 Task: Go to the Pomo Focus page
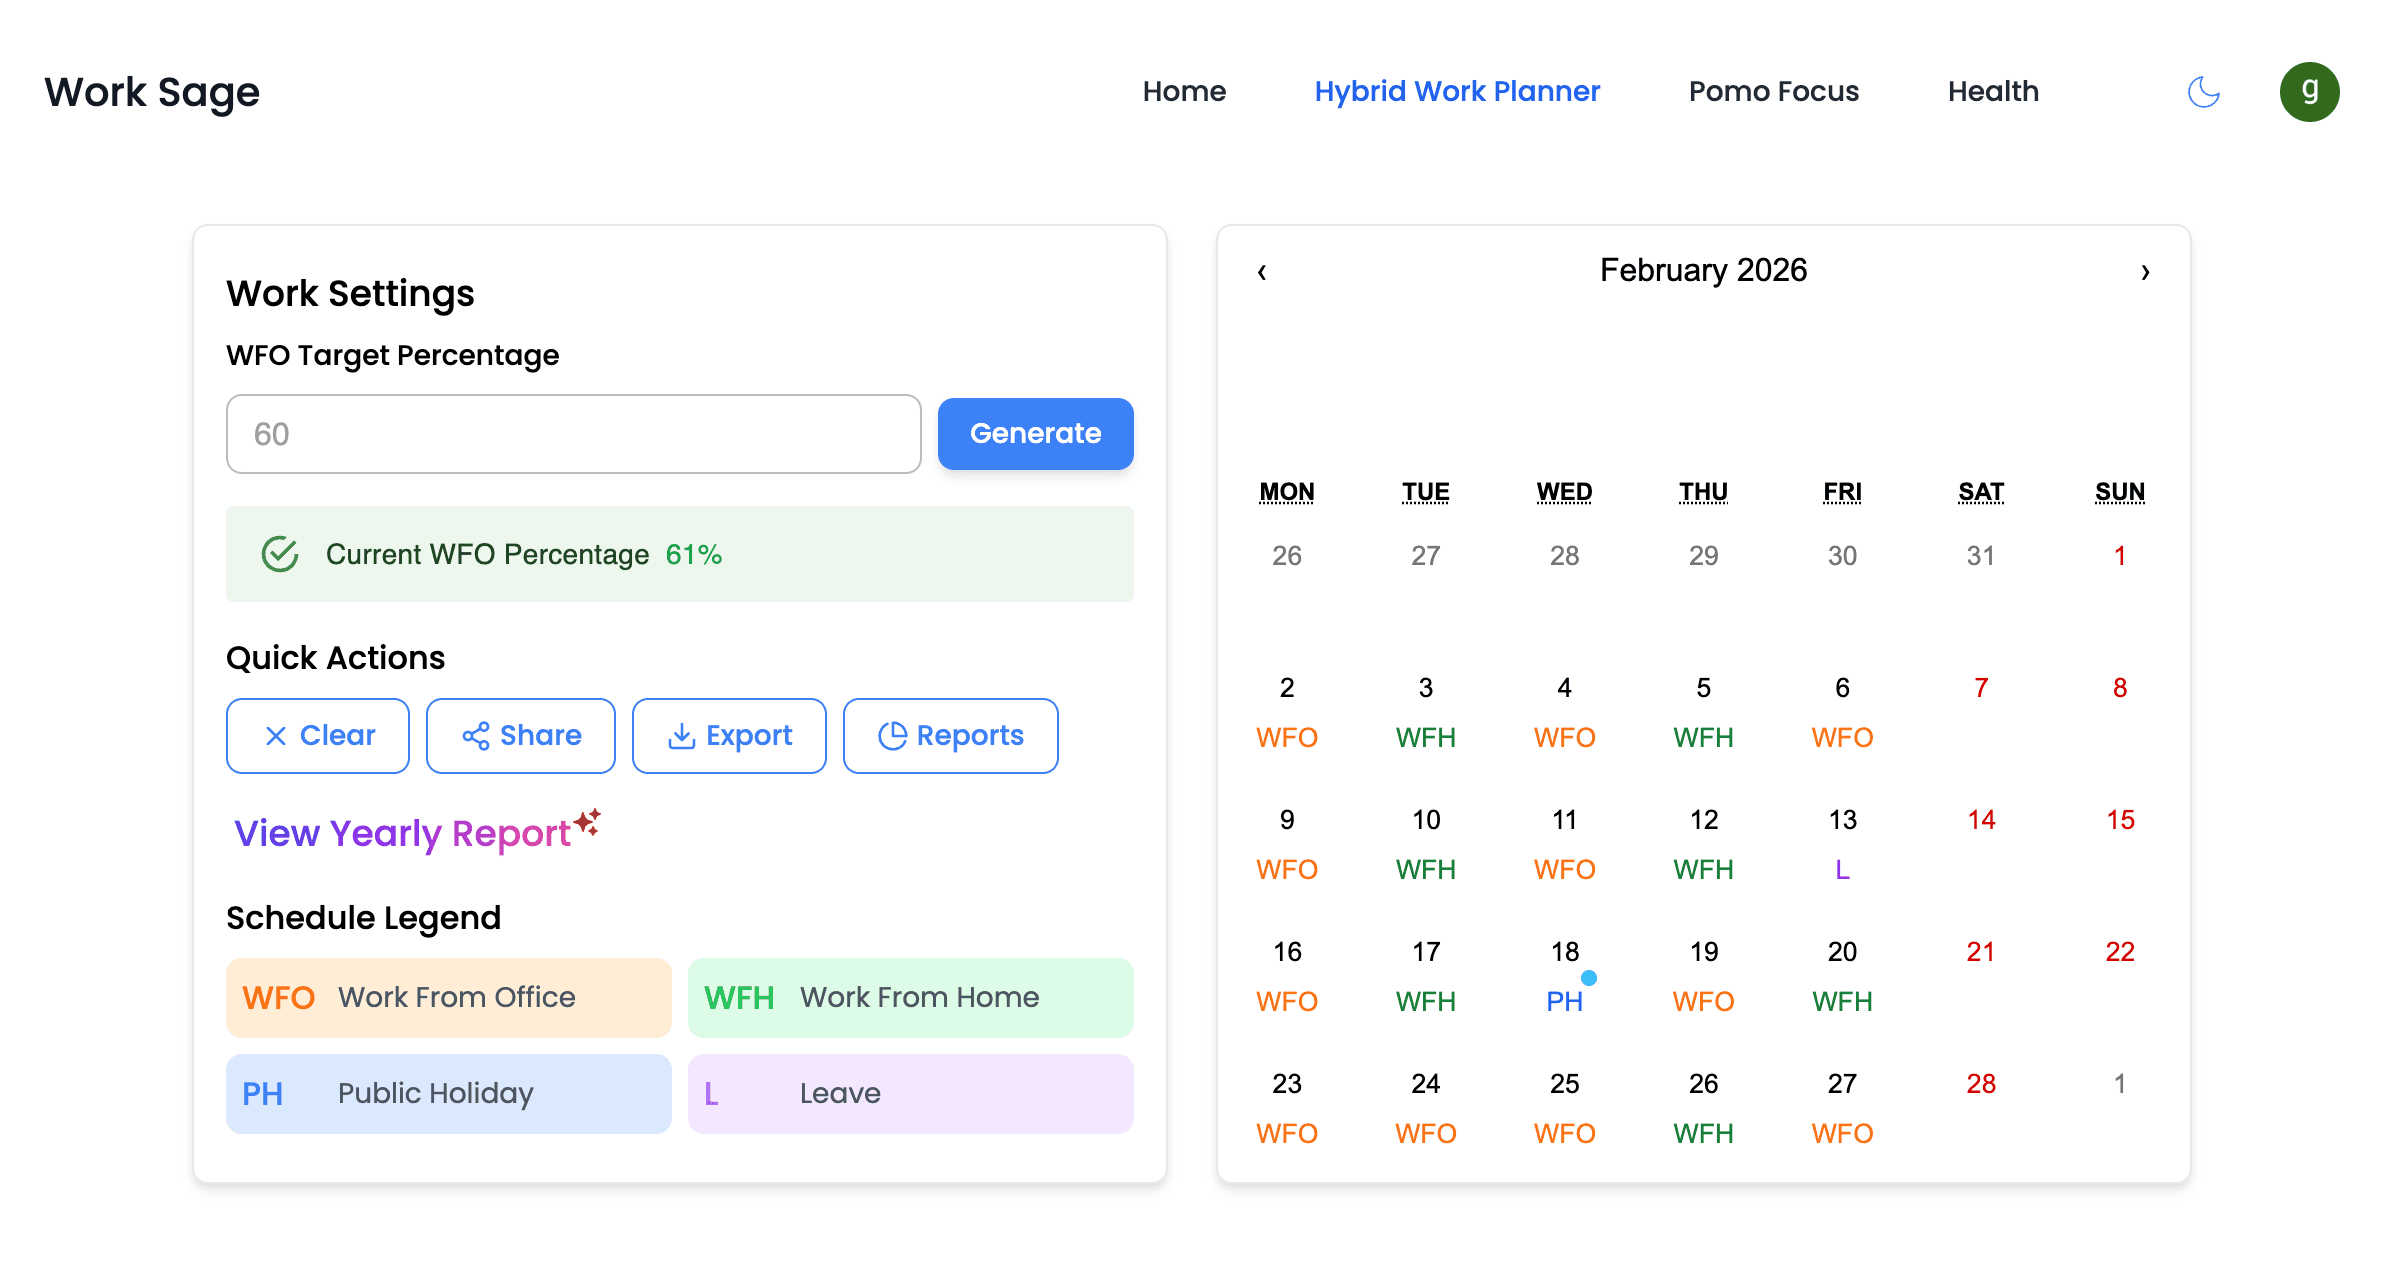(x=1773, y=91)
